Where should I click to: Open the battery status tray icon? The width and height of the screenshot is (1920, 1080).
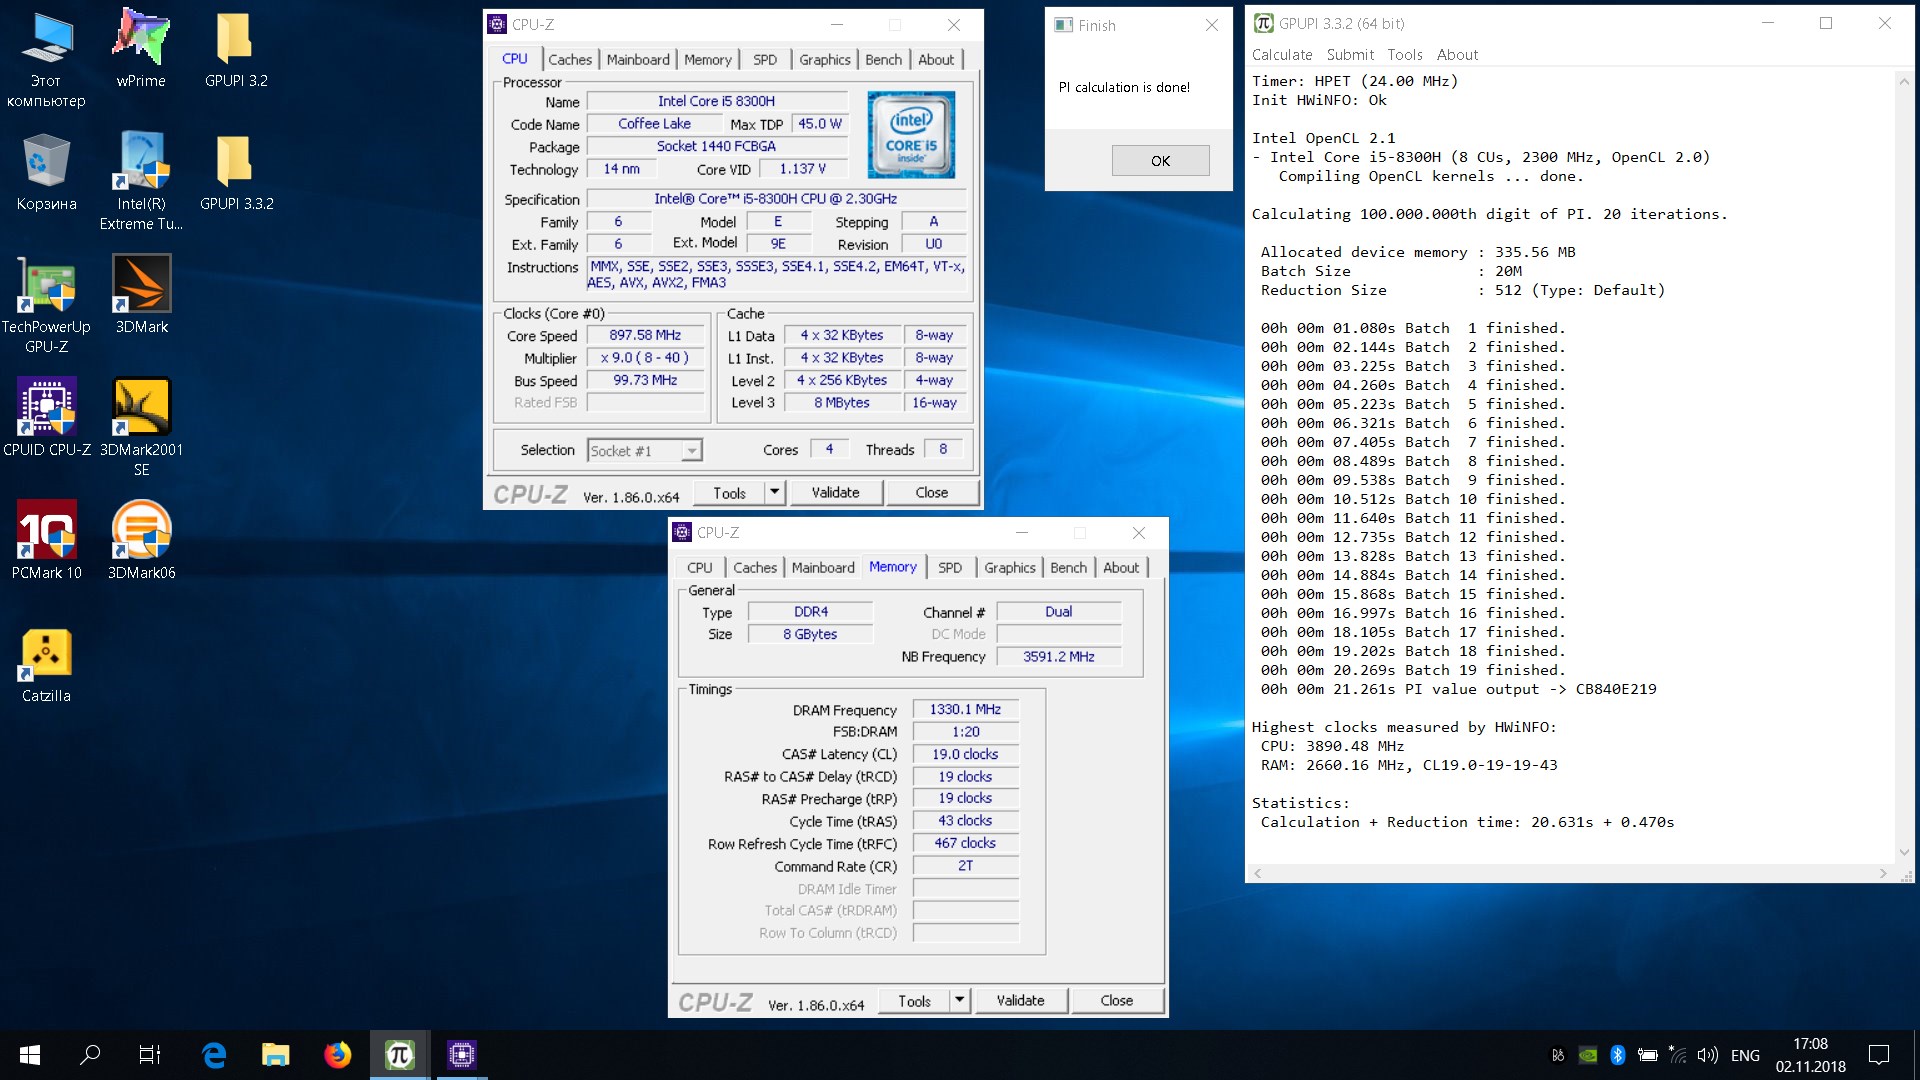(1647, 1055)
